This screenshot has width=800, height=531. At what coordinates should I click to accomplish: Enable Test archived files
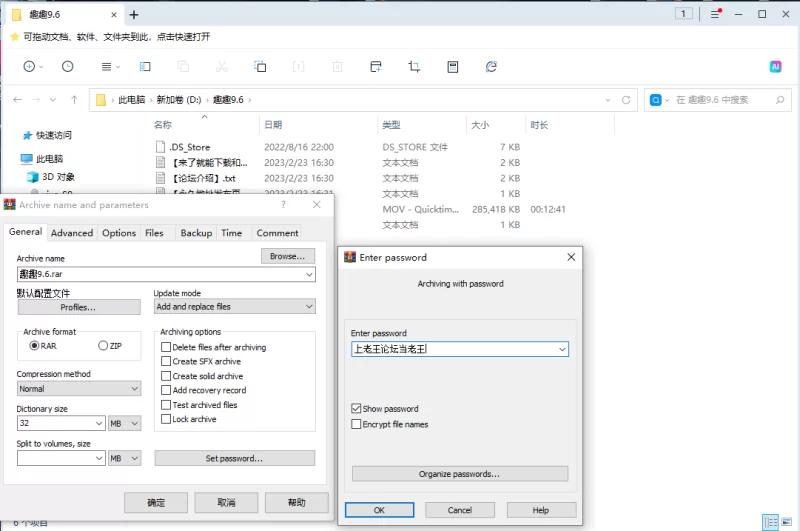(x=166, y=405)
